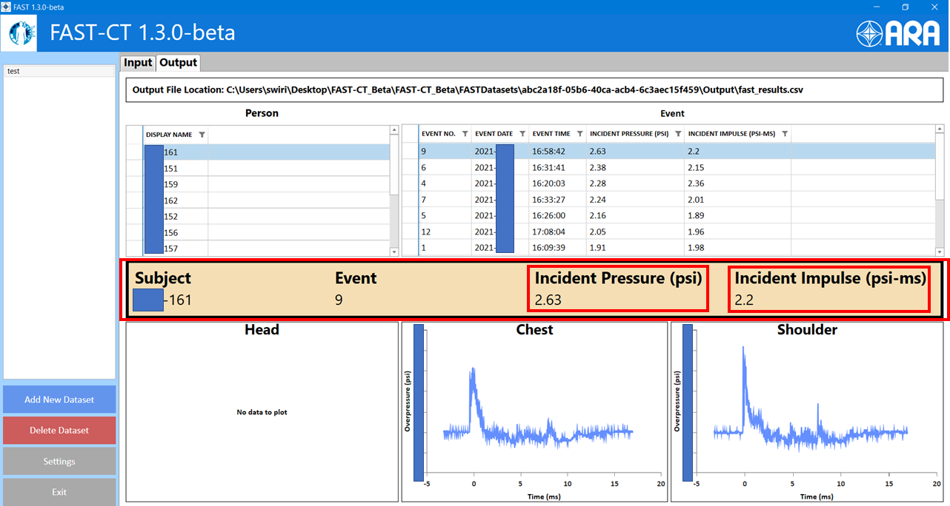Switch to the Input tab
950x506 pixels.
point(137,63)
